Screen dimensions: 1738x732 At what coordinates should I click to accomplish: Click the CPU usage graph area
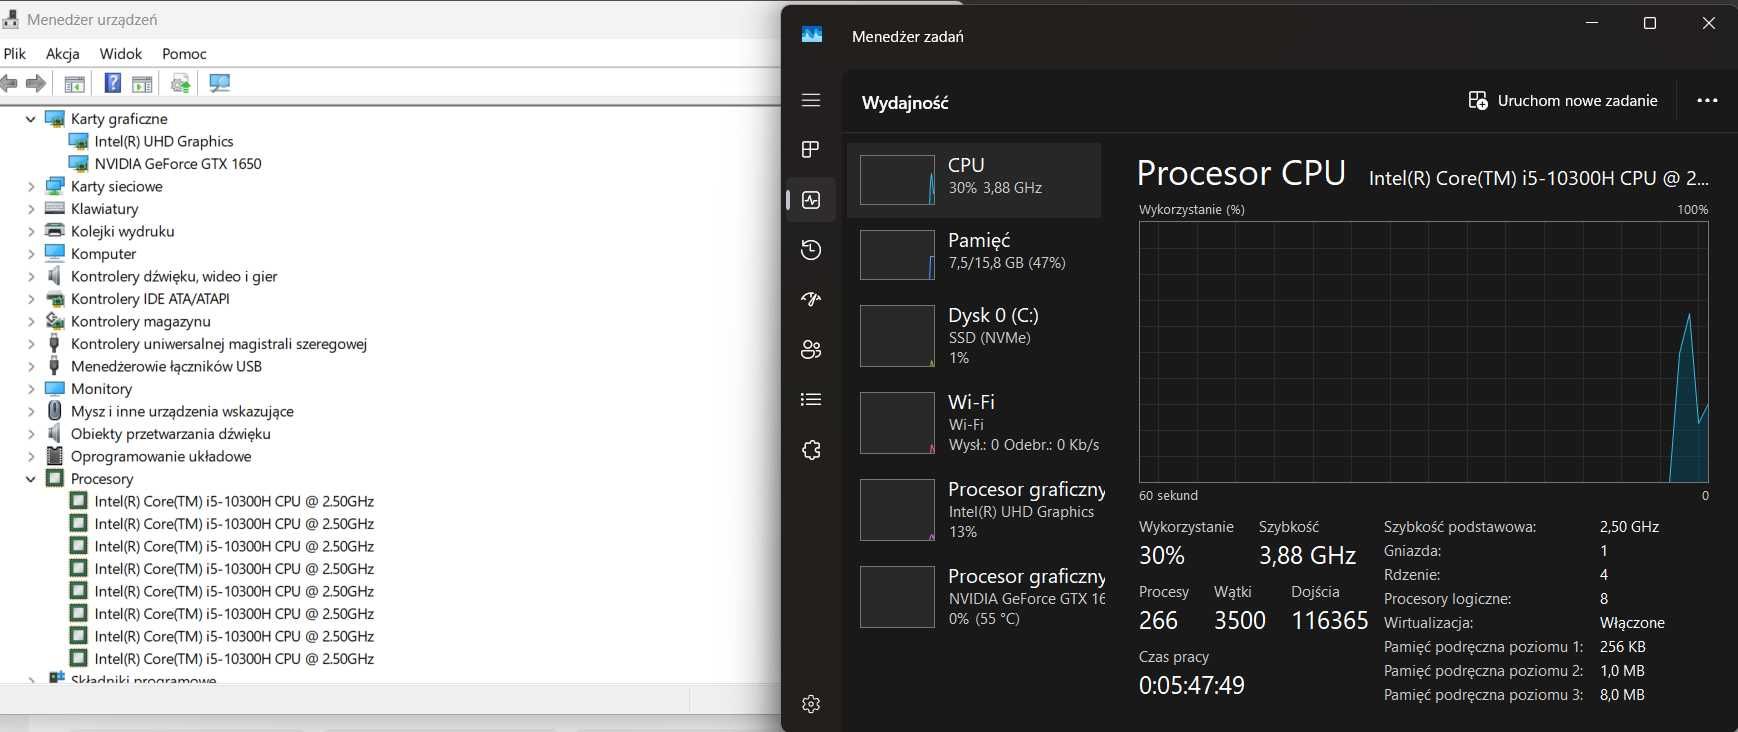coord(1423,352)
